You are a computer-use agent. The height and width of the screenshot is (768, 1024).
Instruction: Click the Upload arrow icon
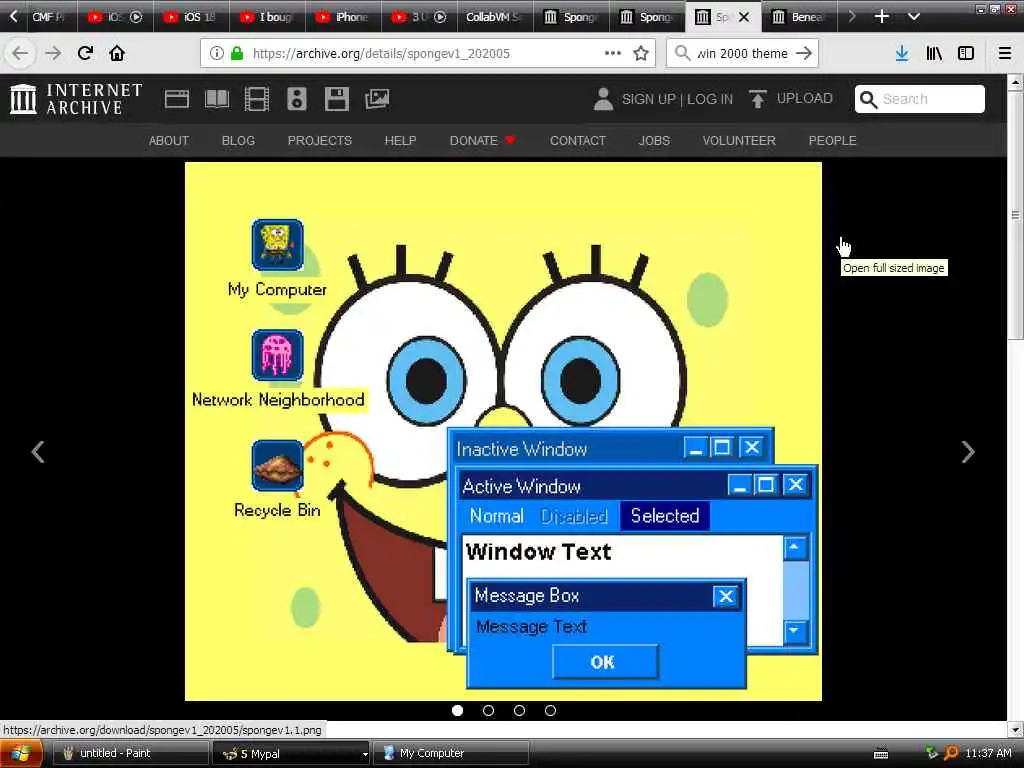point(758,99)
